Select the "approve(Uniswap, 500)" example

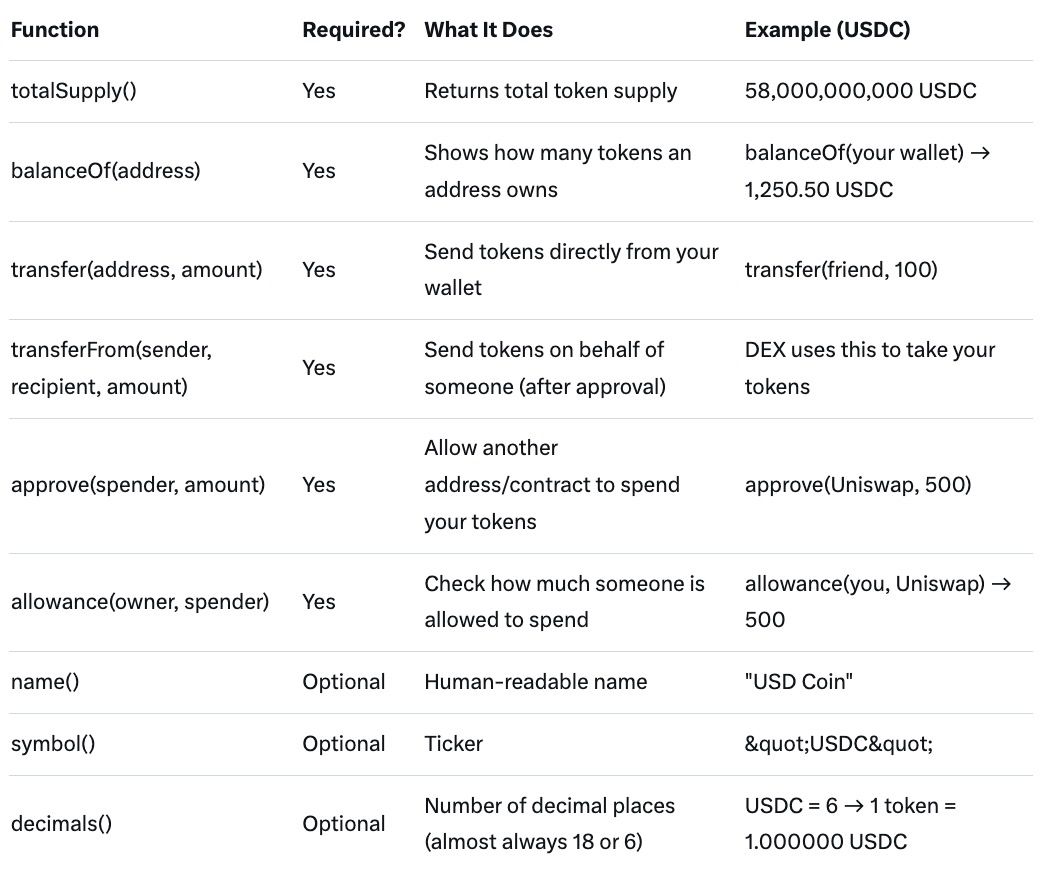[858, 485]
